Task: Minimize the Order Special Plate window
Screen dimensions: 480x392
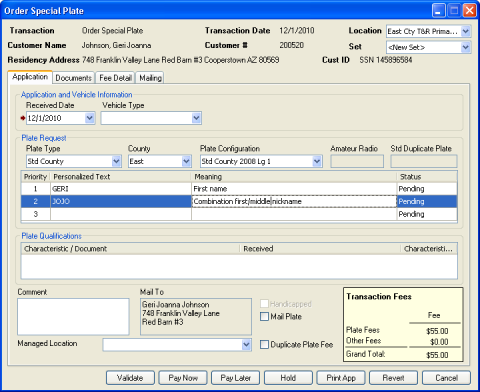Action: [439, 10]
